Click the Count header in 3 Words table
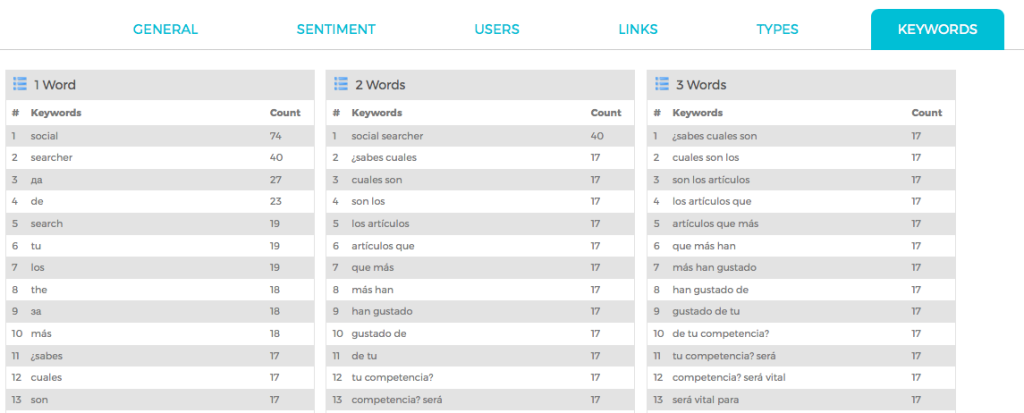The width and height of the screenshot is (1024, 413). pos(927,112)
